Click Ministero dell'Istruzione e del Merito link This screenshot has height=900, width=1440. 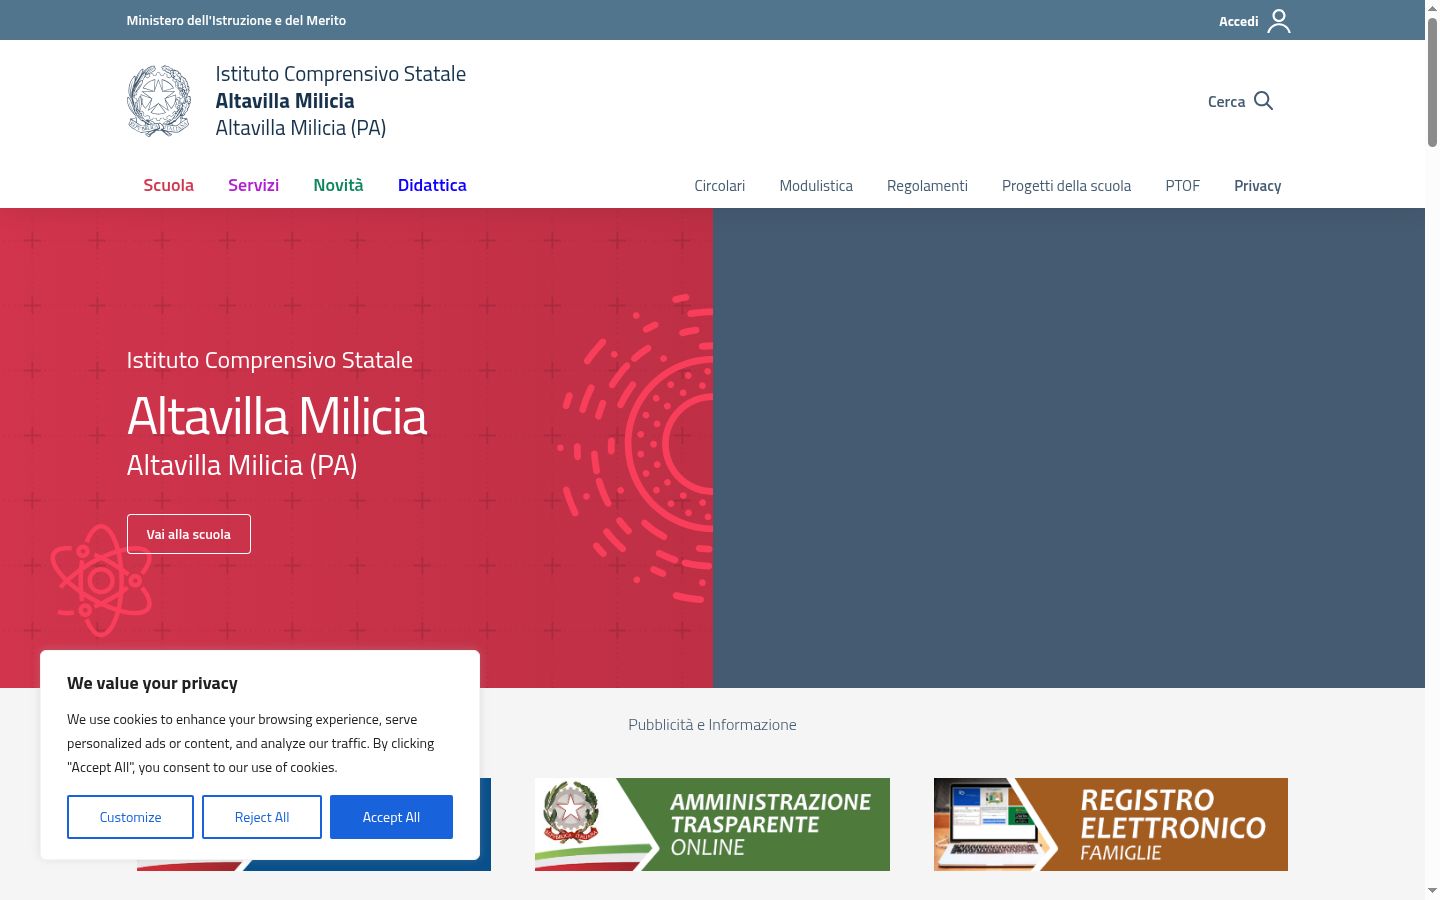236,20
